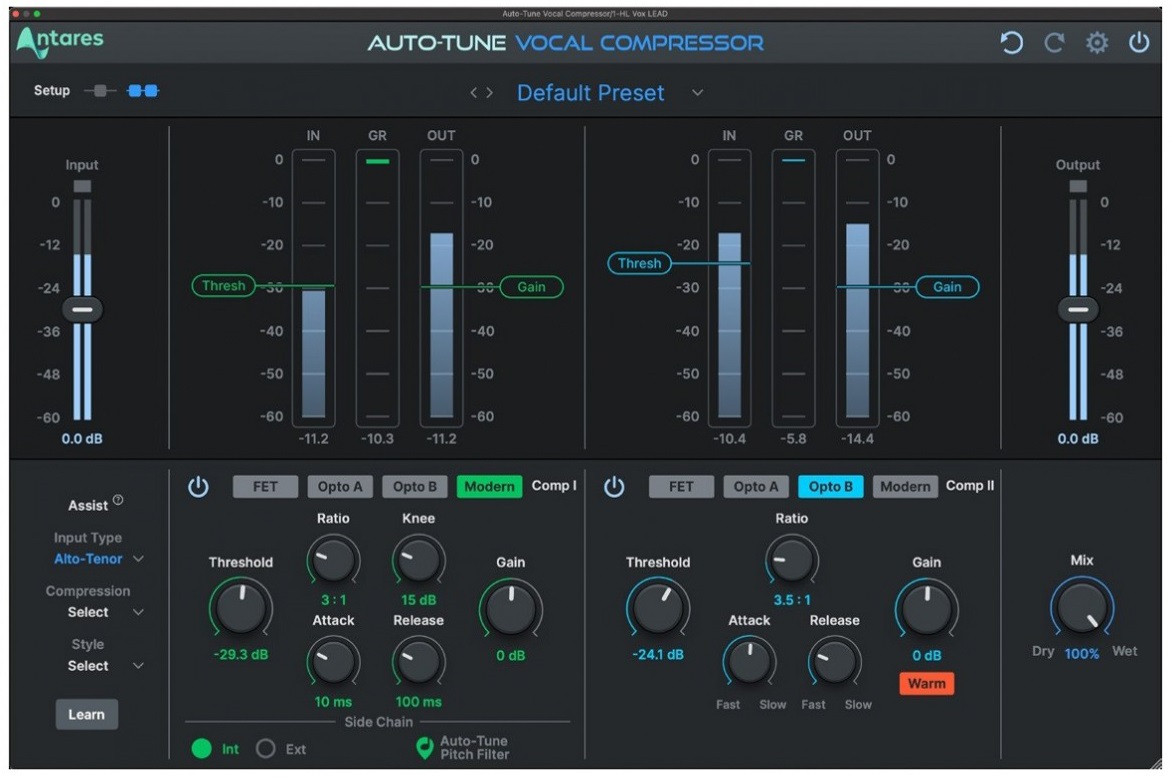This screenshot has height=777, width=1172.
Task: Click Comp II Attack knob
Action: point(749,662)
